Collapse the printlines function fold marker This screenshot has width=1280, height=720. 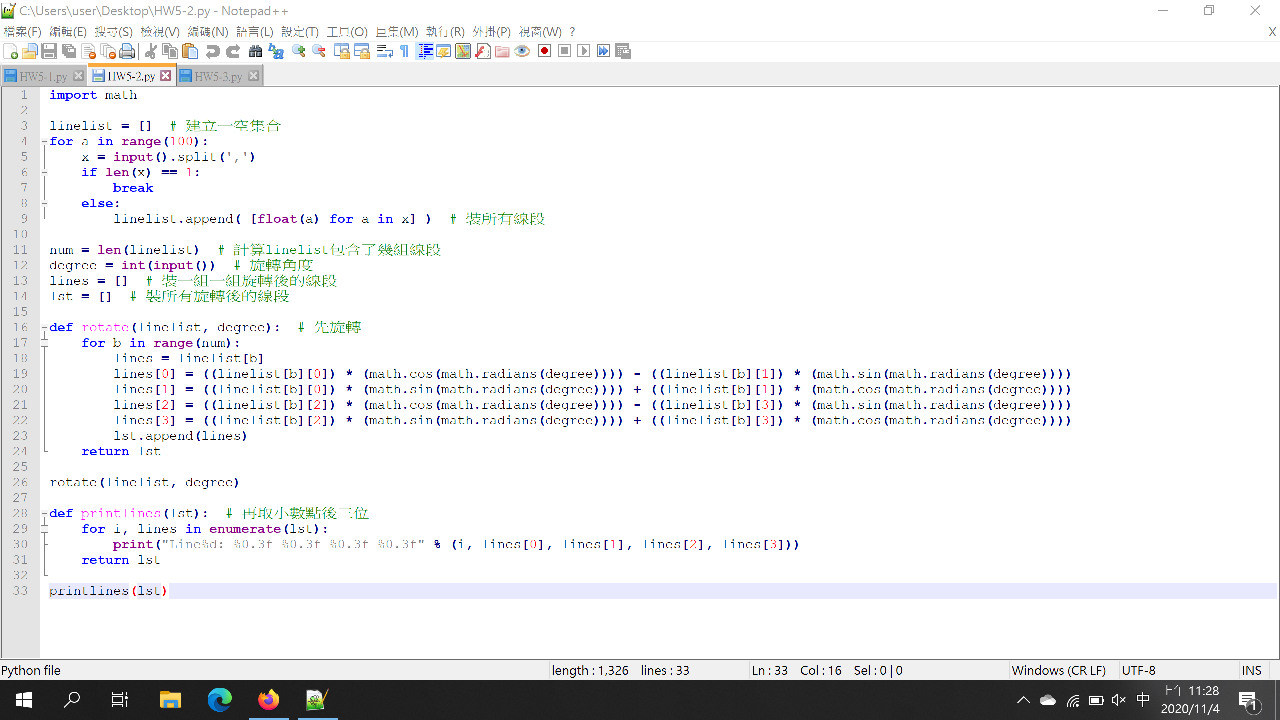[x=45, y=514]
